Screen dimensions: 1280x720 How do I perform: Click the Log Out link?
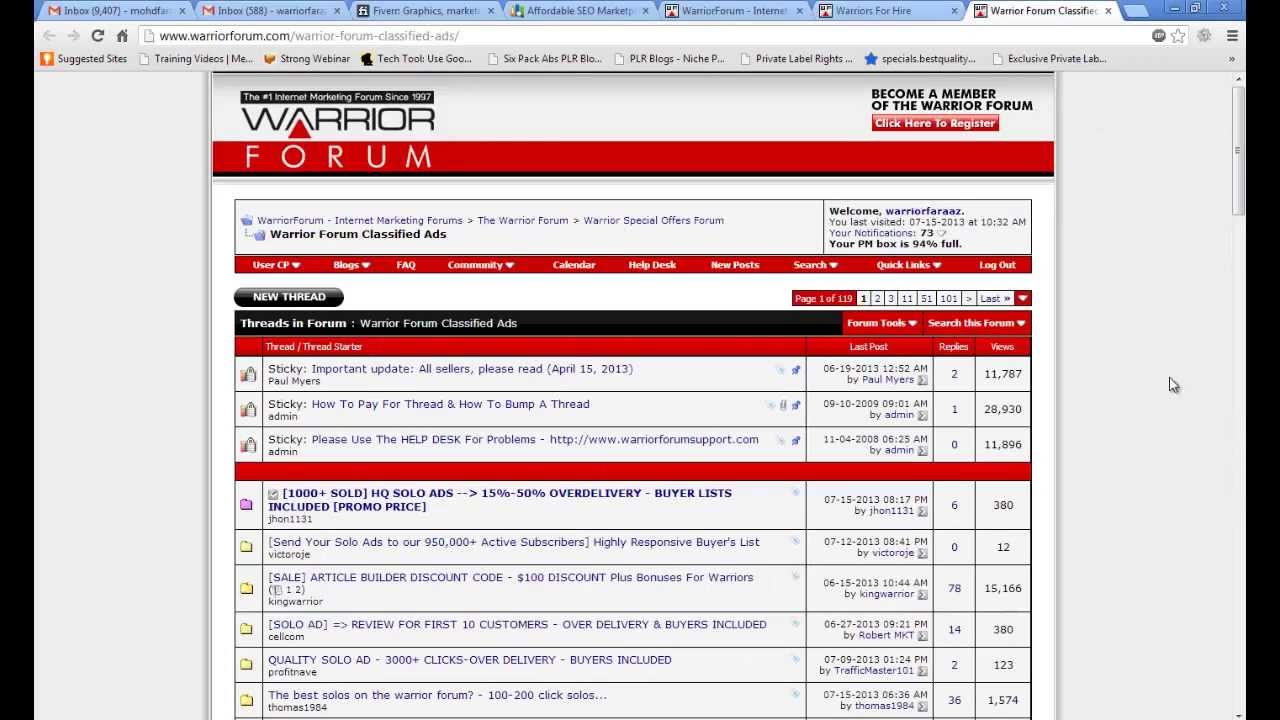[x=997, y=265]
